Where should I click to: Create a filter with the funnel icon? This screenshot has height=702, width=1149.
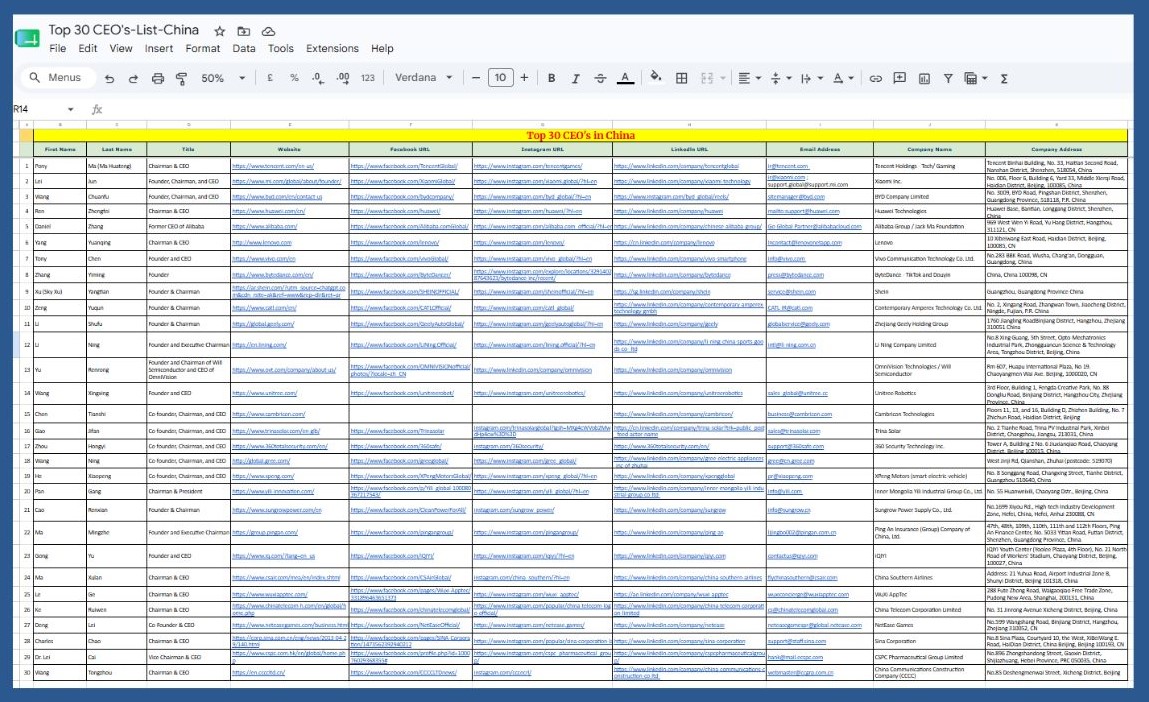pos(947,78)
